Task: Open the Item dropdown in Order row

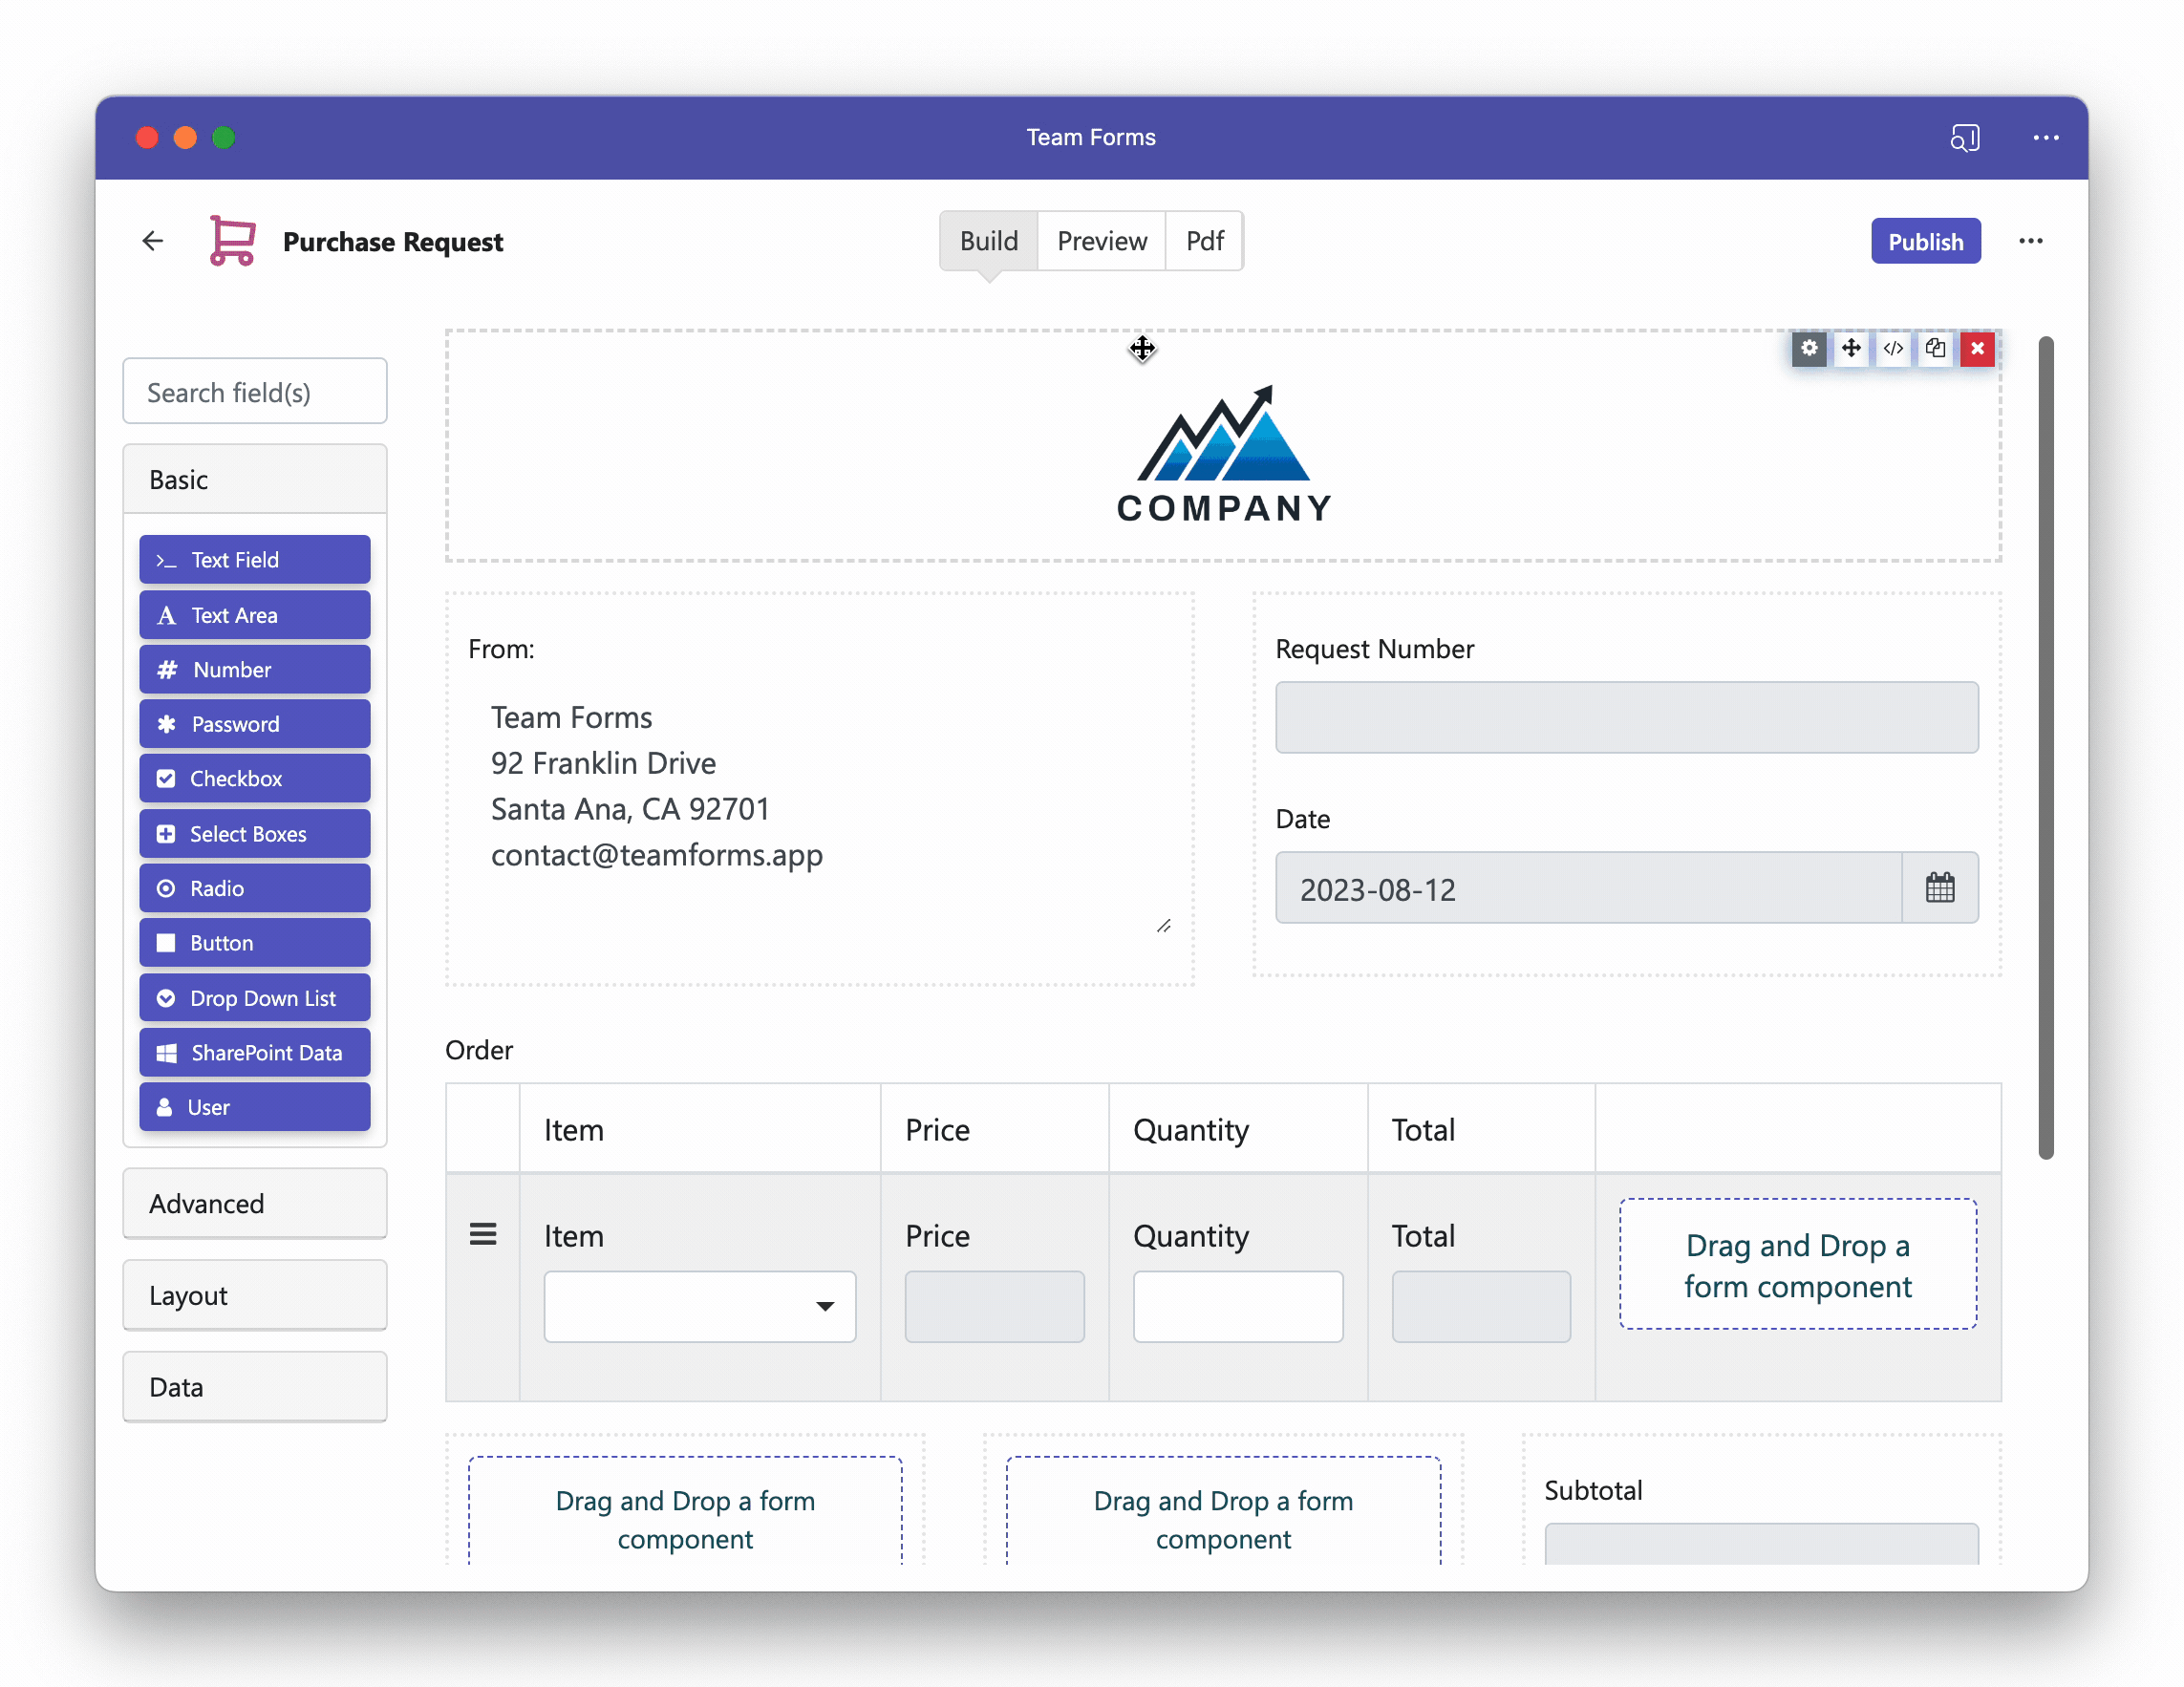Action: click(x=700, y=1306)
